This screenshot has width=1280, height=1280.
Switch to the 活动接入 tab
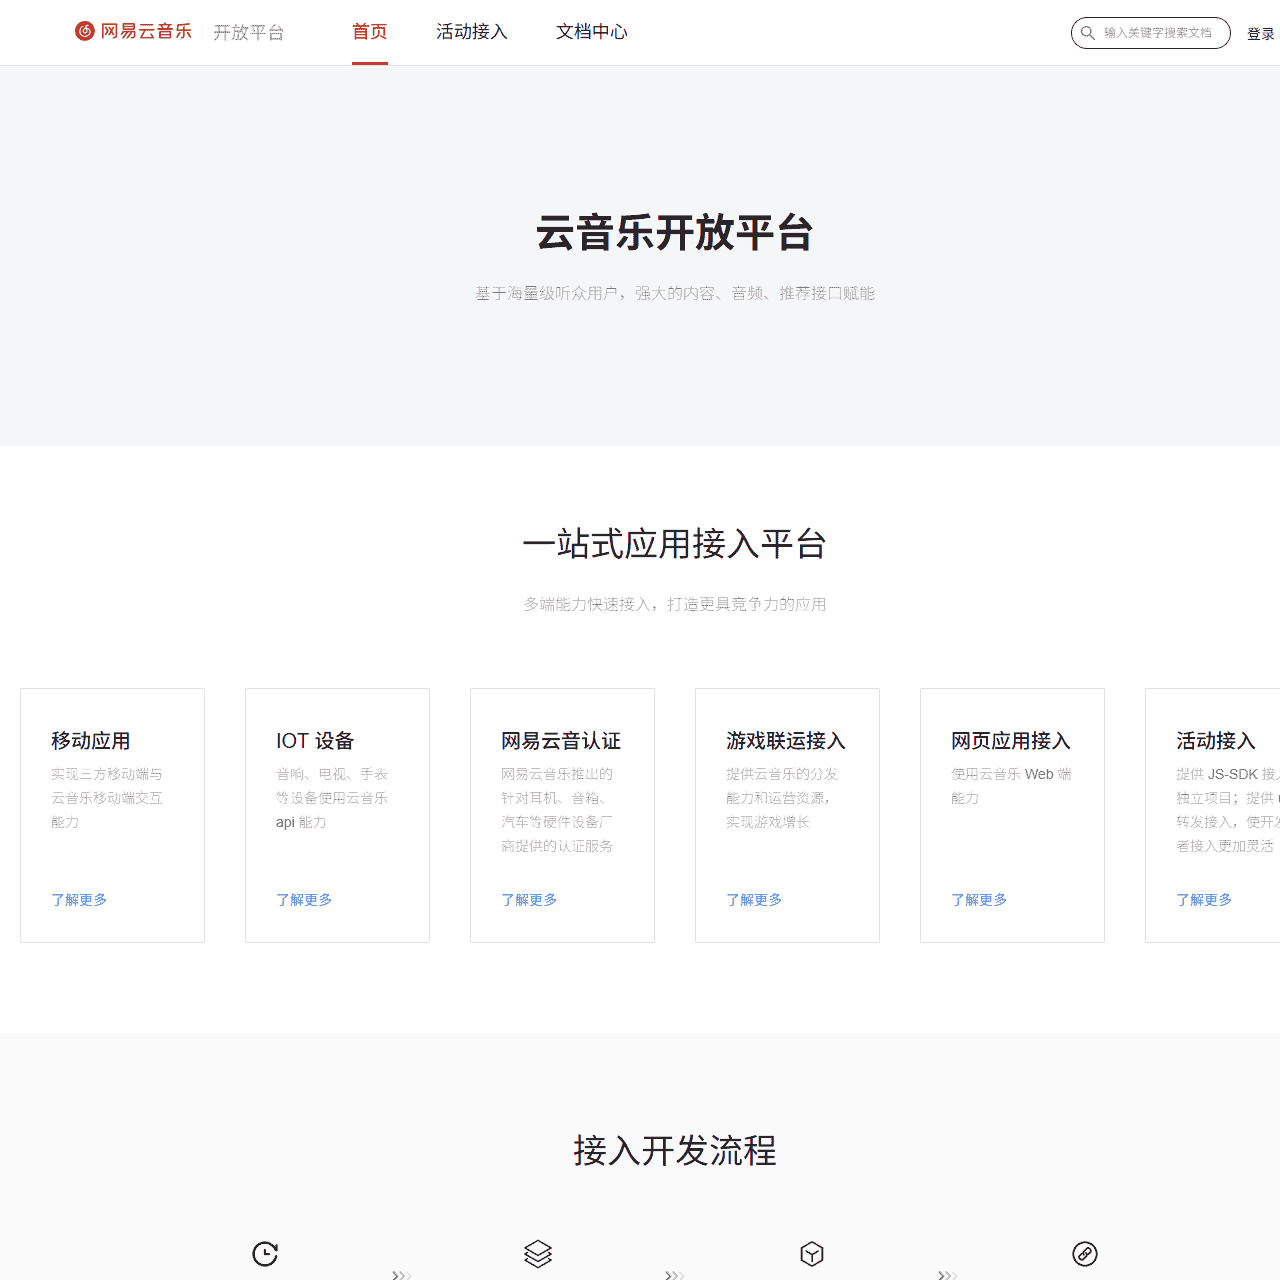[x=471, y=32]
